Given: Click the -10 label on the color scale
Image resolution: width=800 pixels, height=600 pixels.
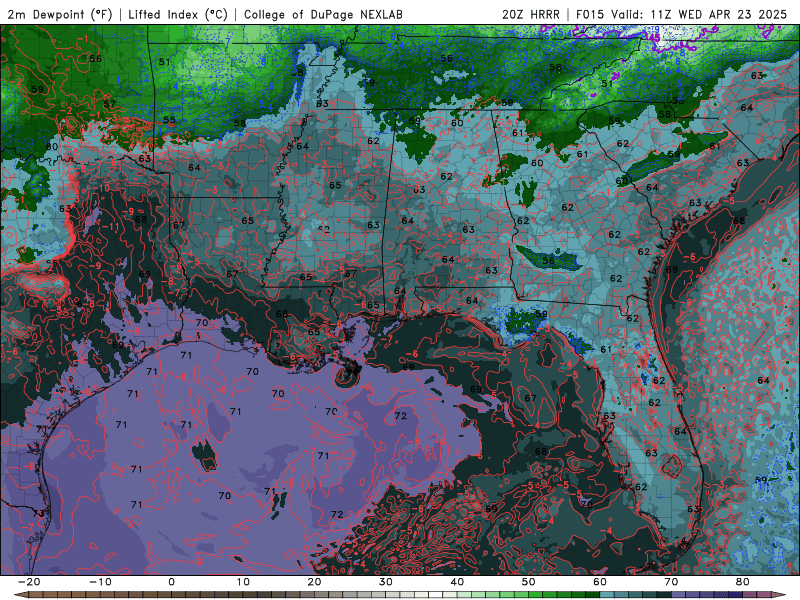Looking at the screenshot, I should point(100,582).
